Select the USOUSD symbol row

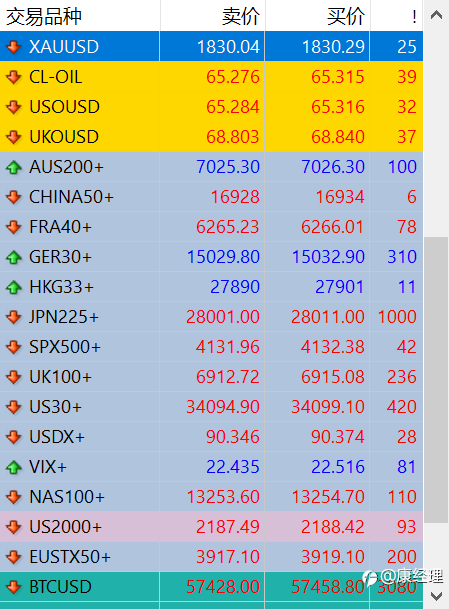(211, 107)
